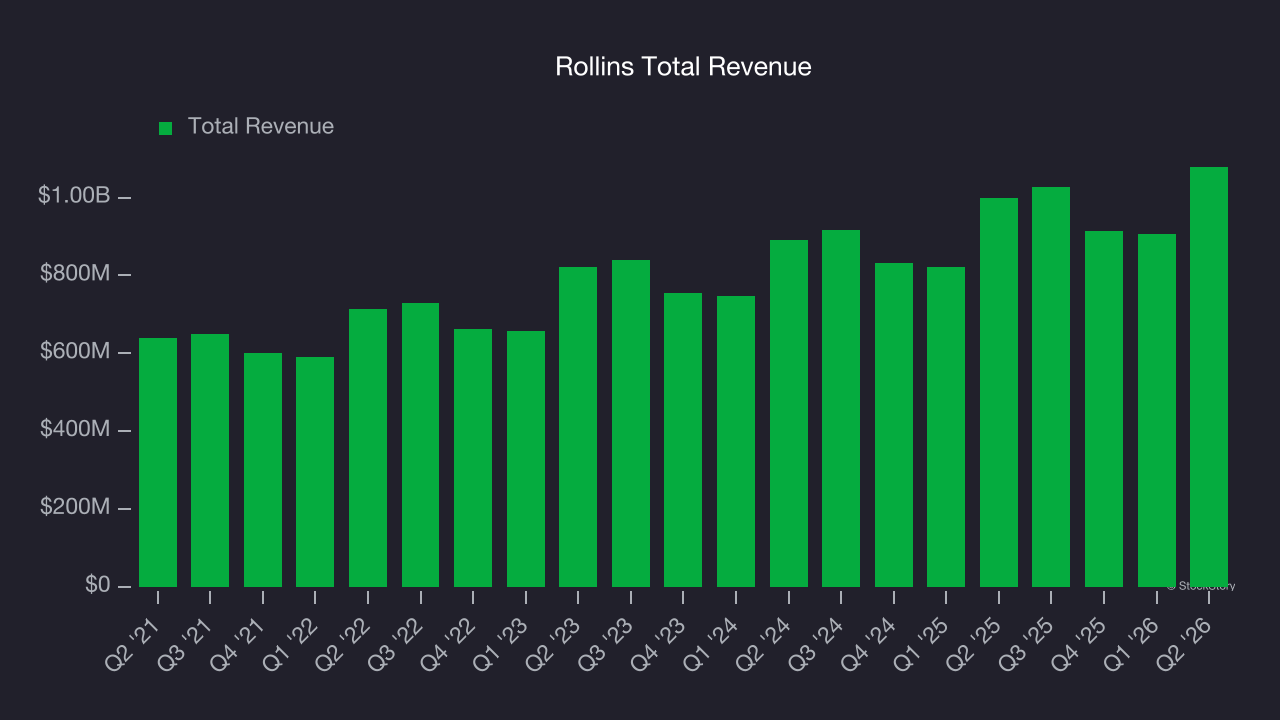Screen dimensions: 1280x720
Task: Click the green Total Revenue legend swatch
Action: coord(166,128)
